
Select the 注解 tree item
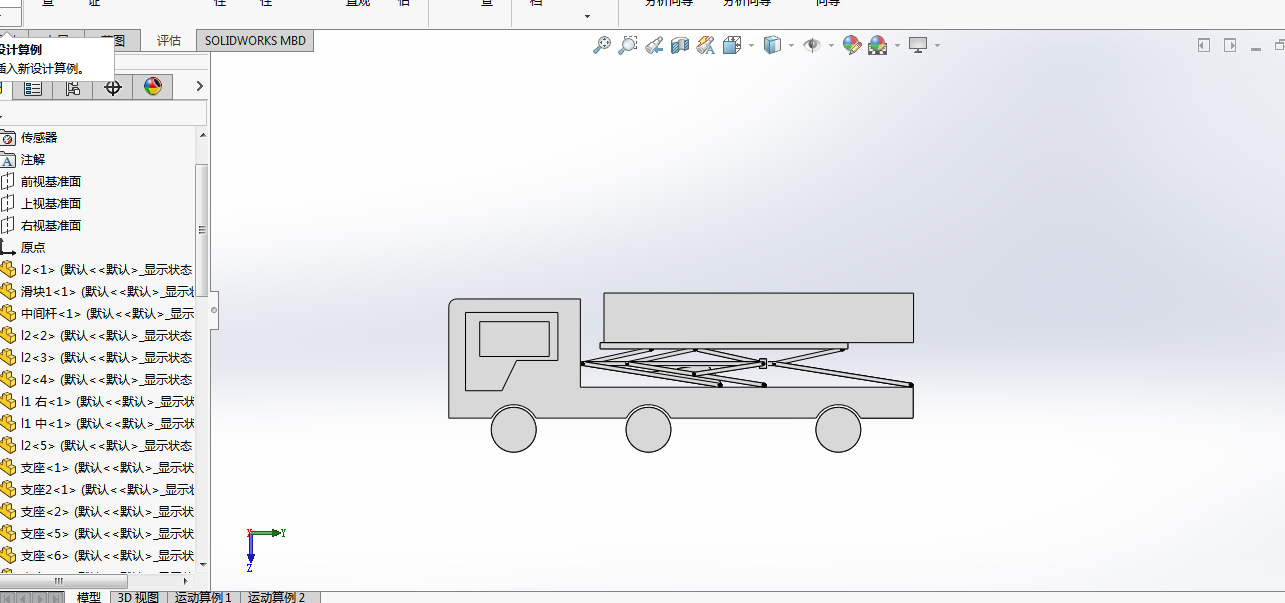pos(33,160)
